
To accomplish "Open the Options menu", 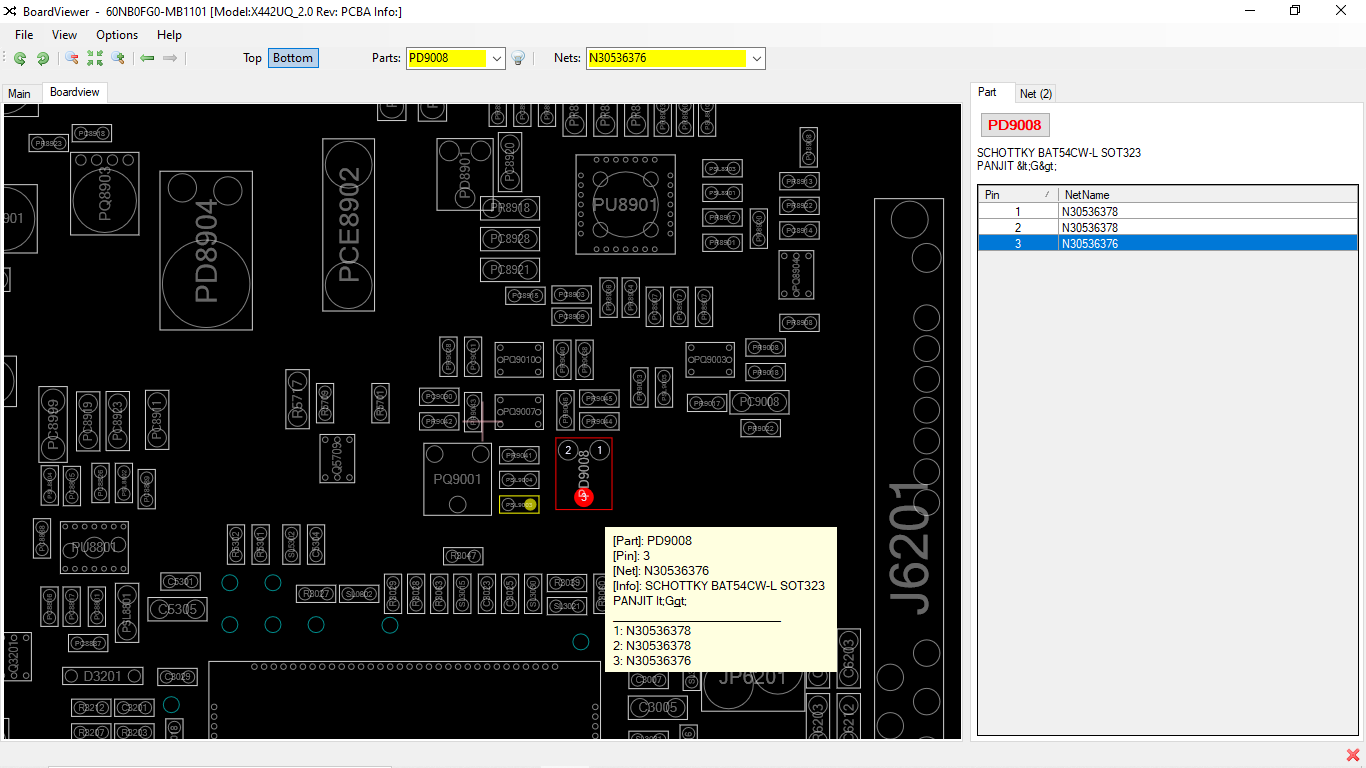I will 117,35.
